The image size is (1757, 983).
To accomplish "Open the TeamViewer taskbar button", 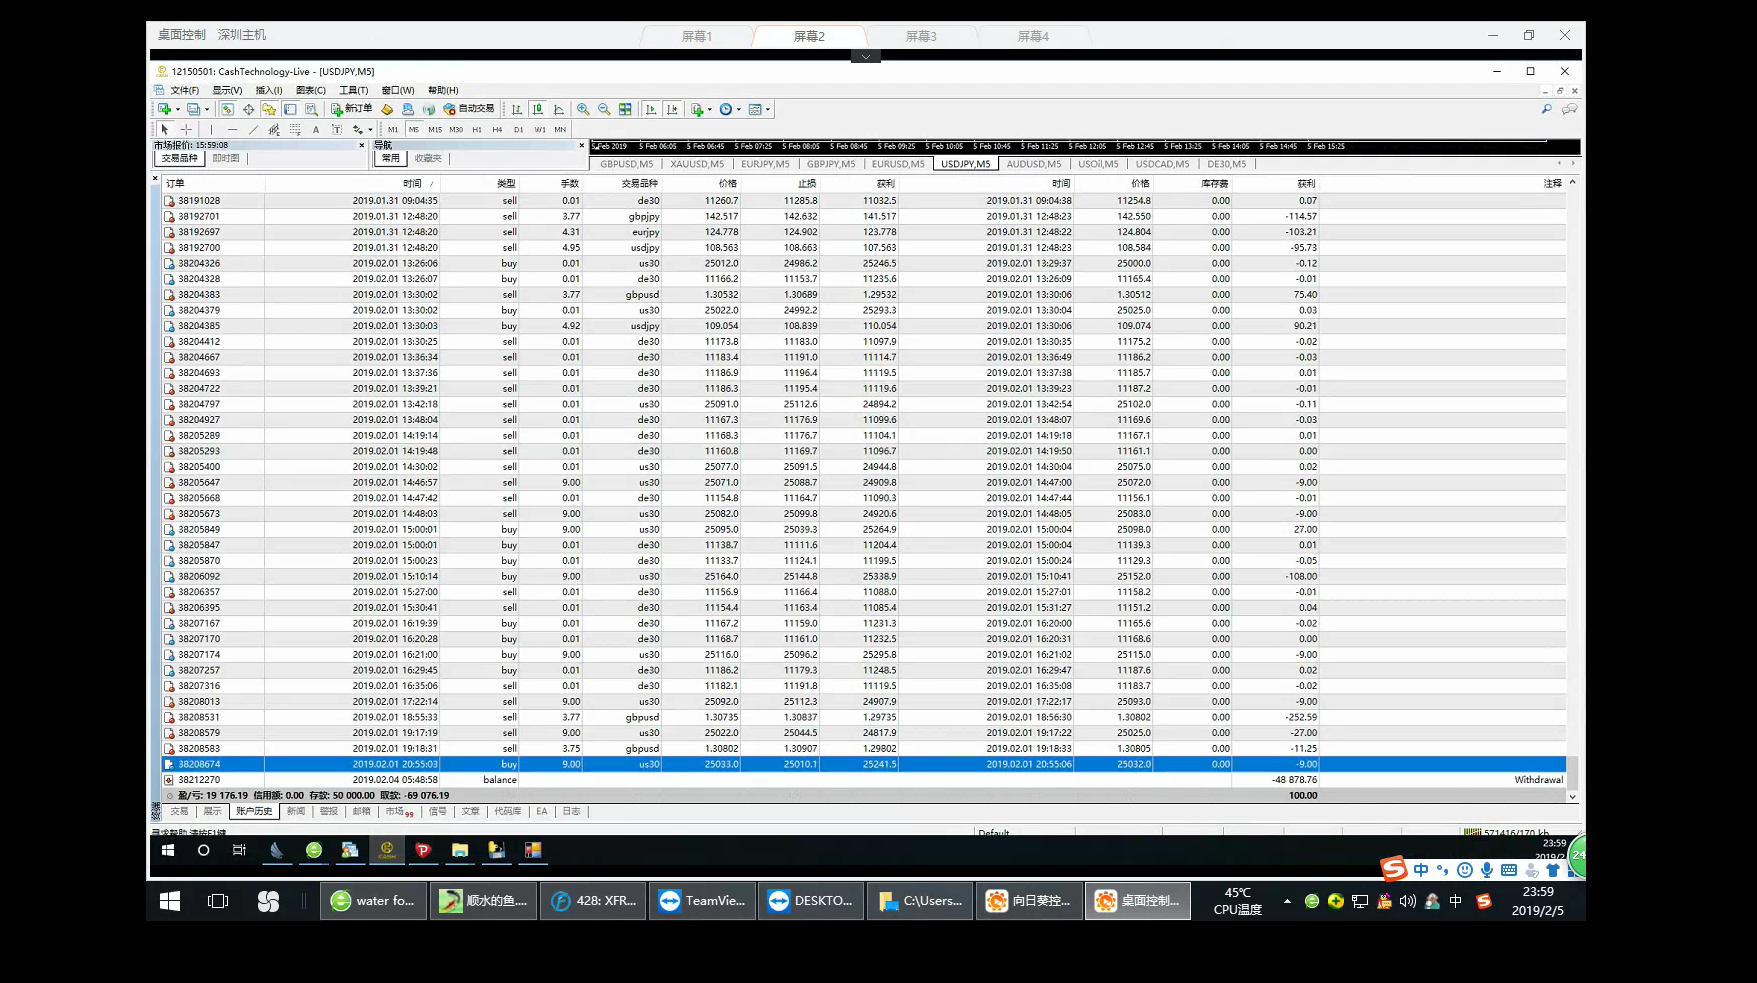I will point(702,901).
